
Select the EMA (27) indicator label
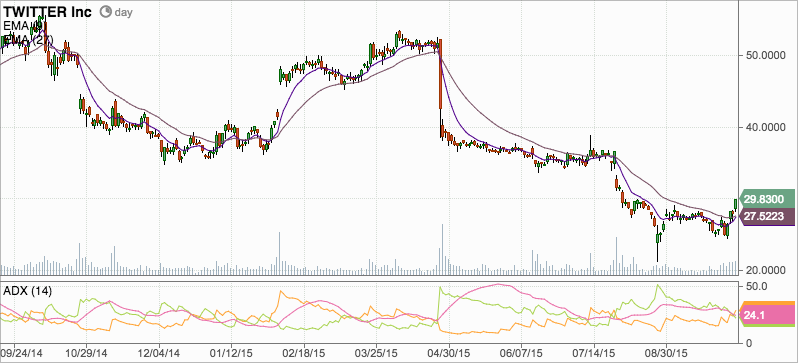pyautogui.click(x=28, y=39)
